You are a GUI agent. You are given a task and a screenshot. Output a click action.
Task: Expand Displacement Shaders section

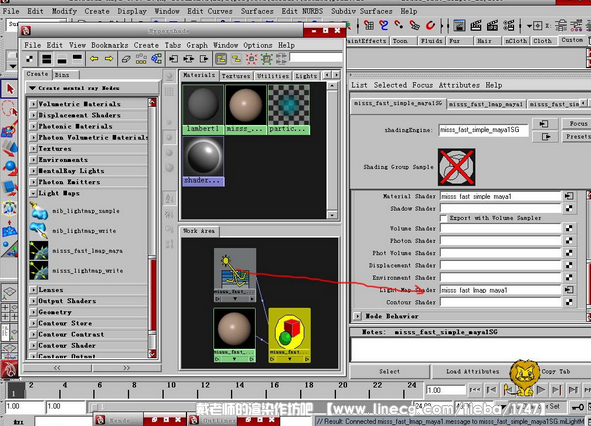[x=34, y=115]
